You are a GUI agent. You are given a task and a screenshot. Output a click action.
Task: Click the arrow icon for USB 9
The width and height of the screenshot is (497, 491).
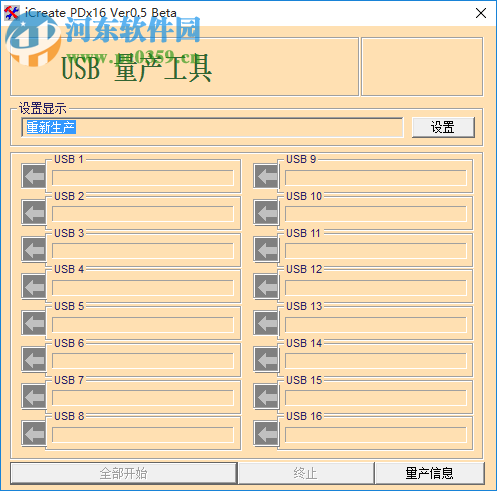[266, 176]
